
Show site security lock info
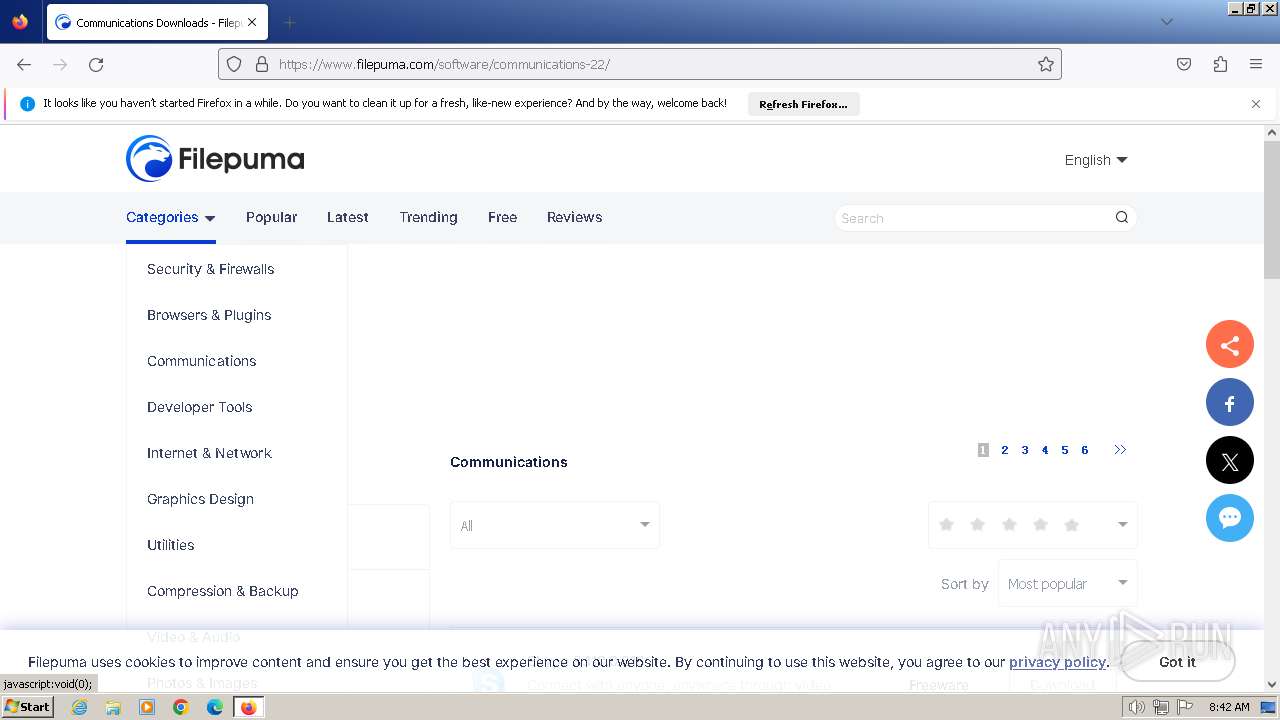(262, 64)
